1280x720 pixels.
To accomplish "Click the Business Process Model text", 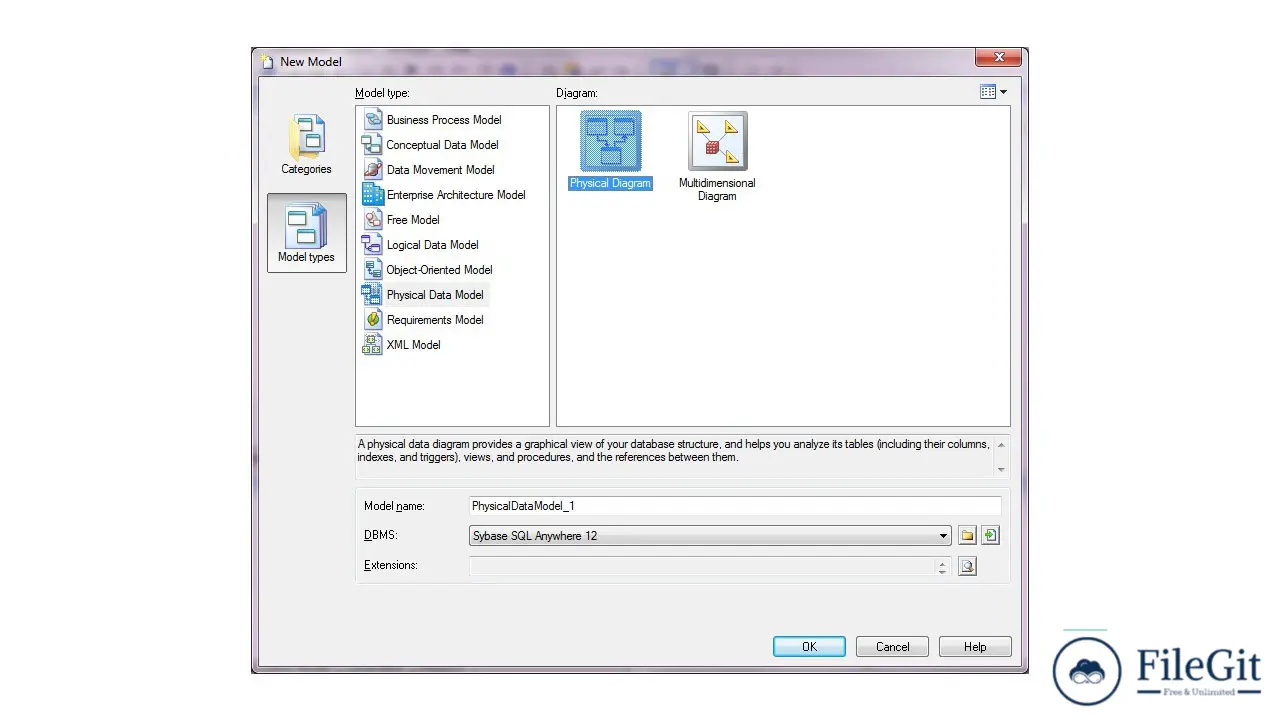I will pos(444,120).
